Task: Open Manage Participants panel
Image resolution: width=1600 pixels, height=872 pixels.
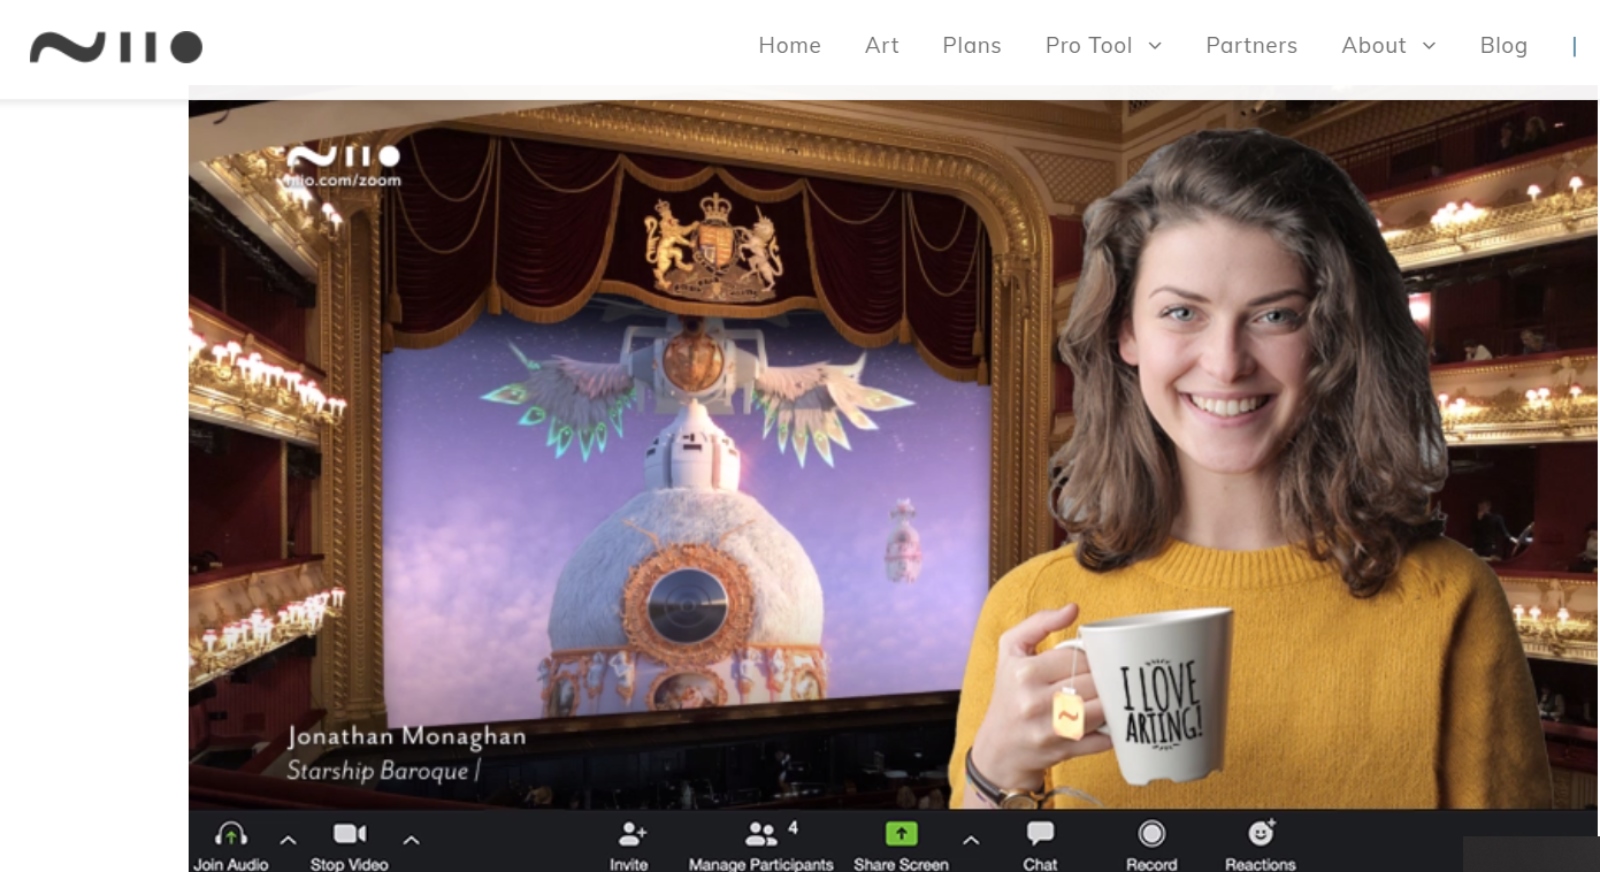Action: click(x=761, y=835)
